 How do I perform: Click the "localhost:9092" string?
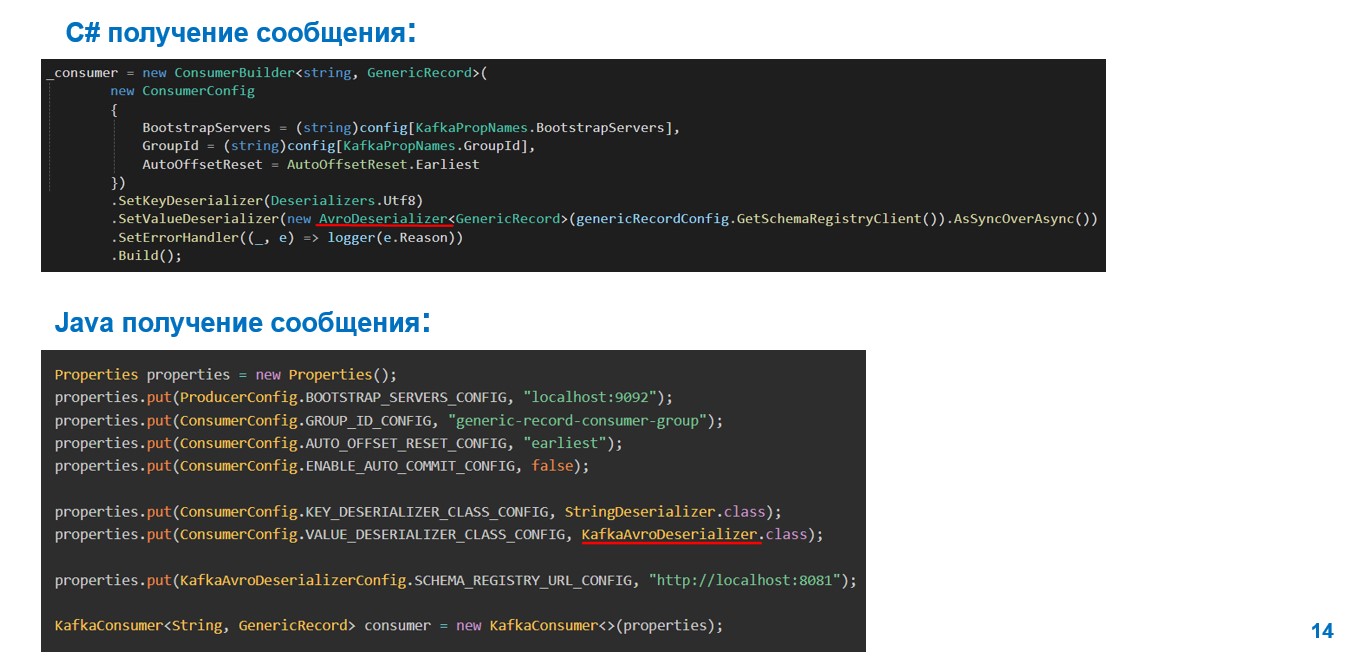pos(590,397)
